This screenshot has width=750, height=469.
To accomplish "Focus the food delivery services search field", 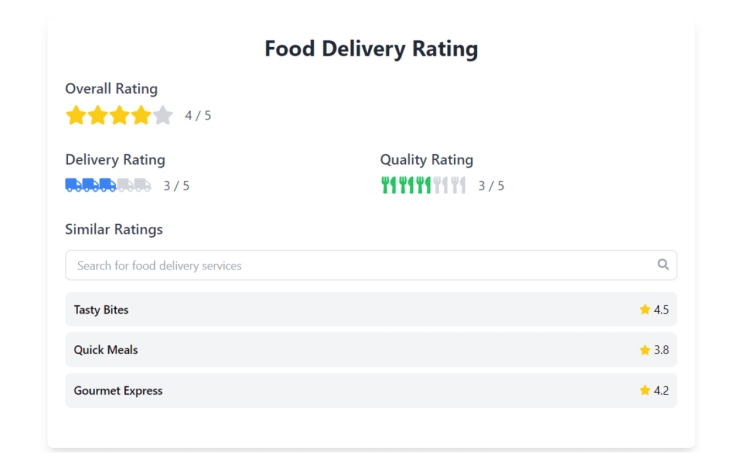I will click(371, 265).
